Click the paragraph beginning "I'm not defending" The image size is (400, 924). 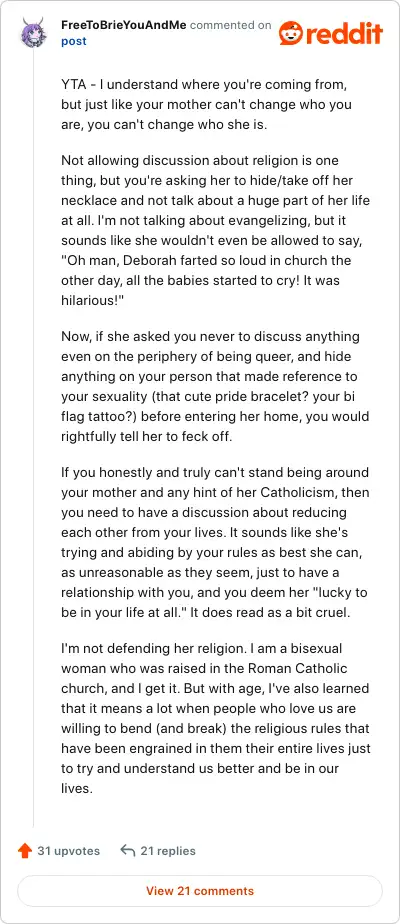click(x=216, y=718)
